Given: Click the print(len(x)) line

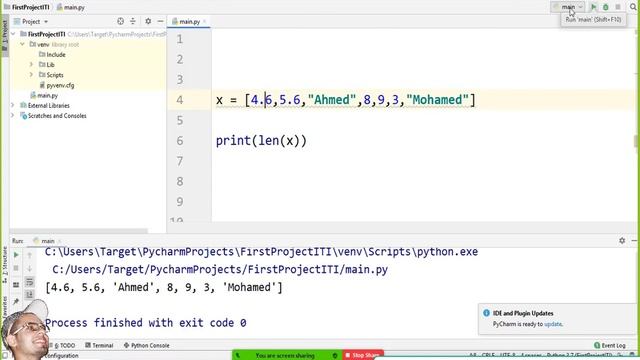Looking at the screenshot, I should [261, 141].
